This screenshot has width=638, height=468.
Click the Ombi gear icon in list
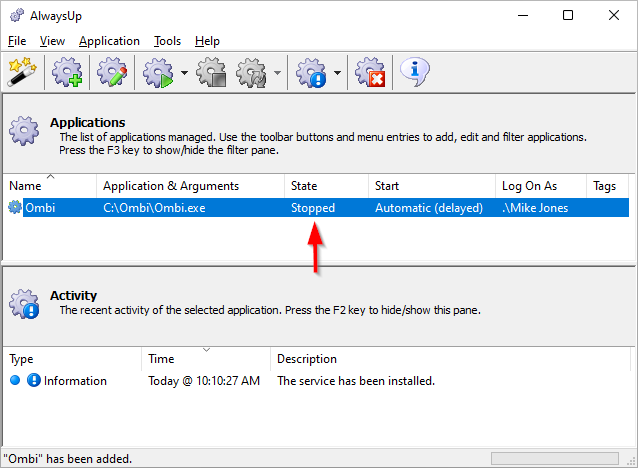[x=15, y=207]
